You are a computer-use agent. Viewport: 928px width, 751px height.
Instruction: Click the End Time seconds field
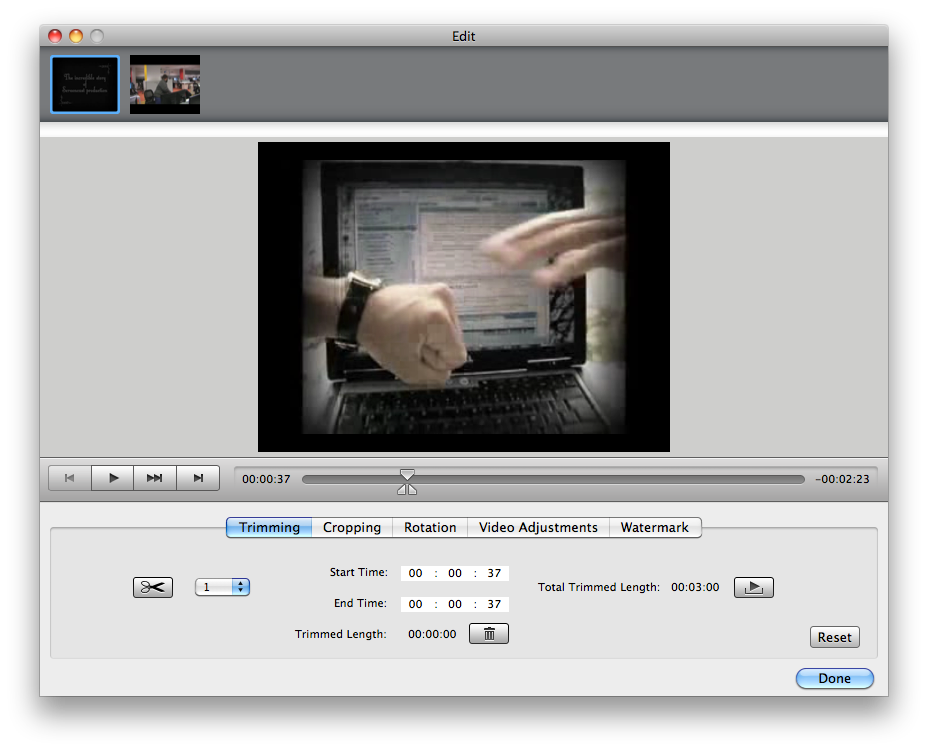[x=494, y=604]
